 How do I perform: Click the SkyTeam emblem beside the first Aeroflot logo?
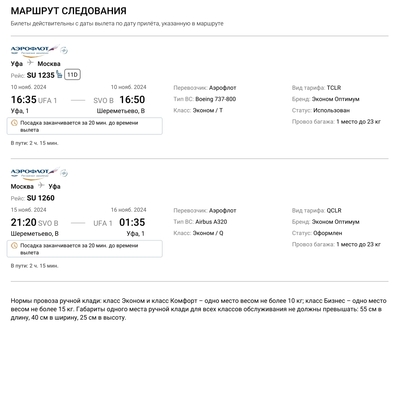[x=64, y=50]
